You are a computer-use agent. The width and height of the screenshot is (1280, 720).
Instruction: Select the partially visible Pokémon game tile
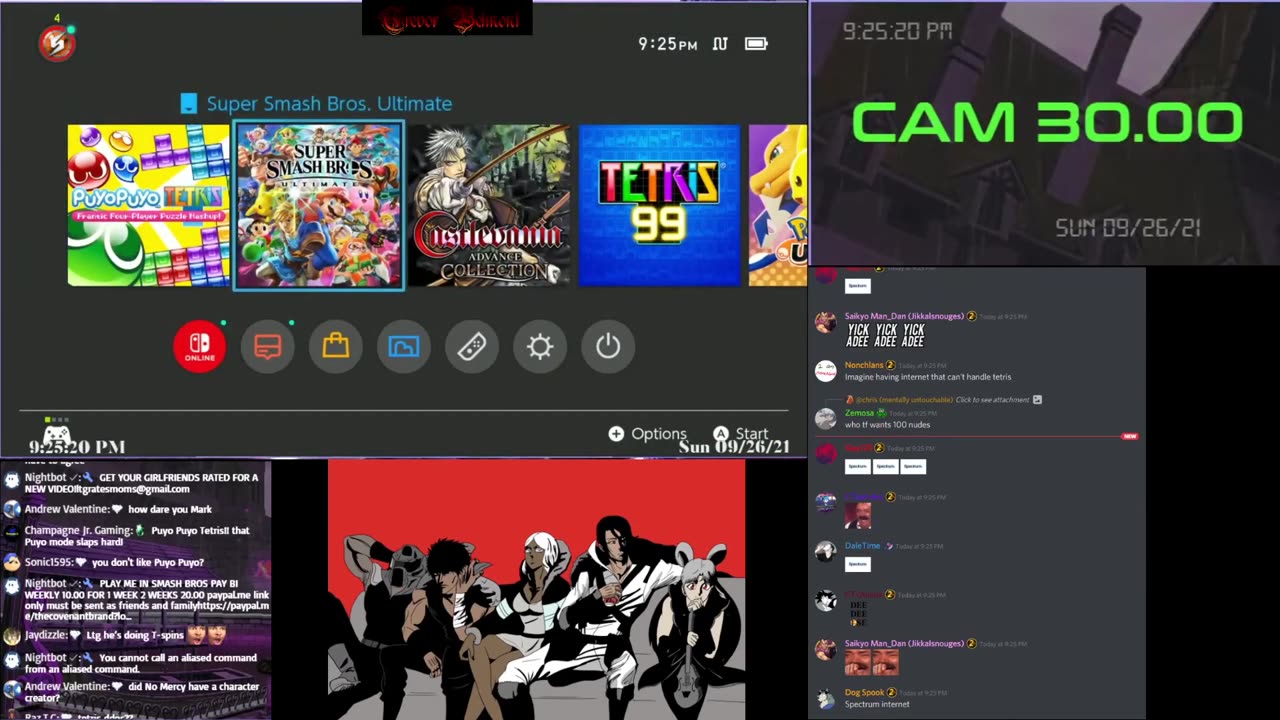tap(778, 205)
